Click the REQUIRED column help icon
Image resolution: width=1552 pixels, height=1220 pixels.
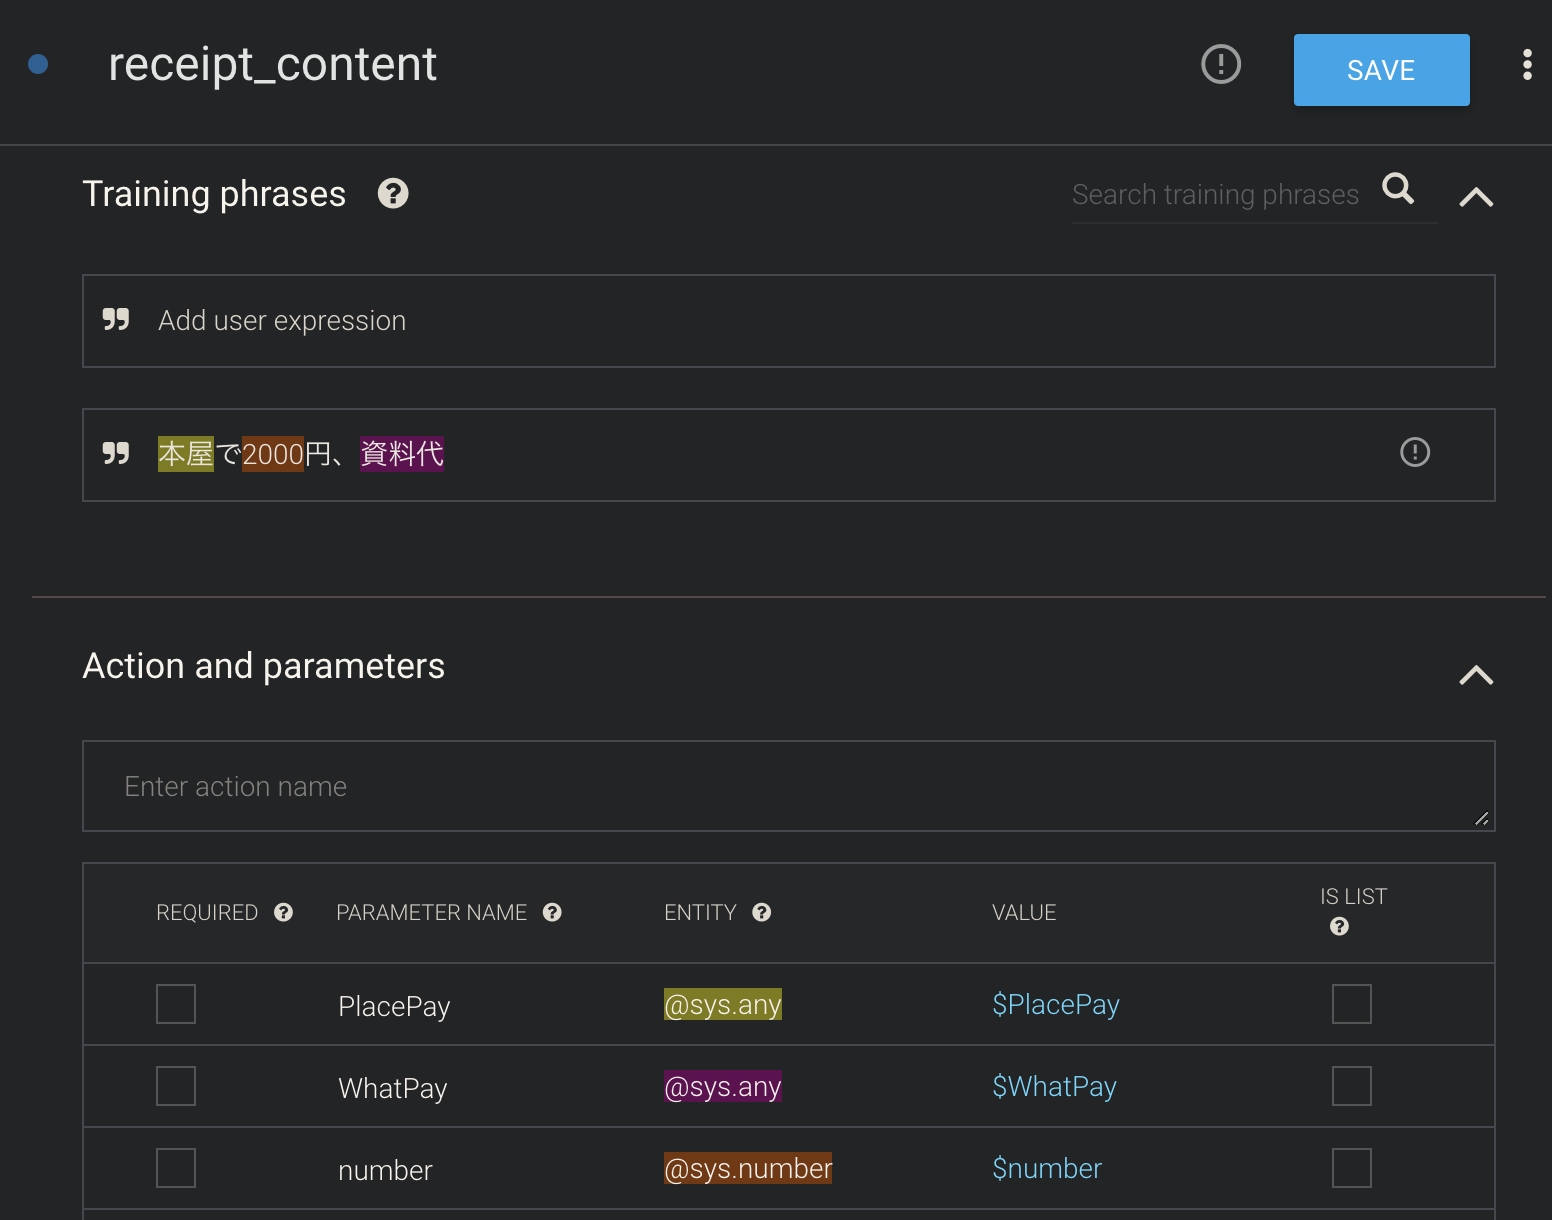point(284,912)
